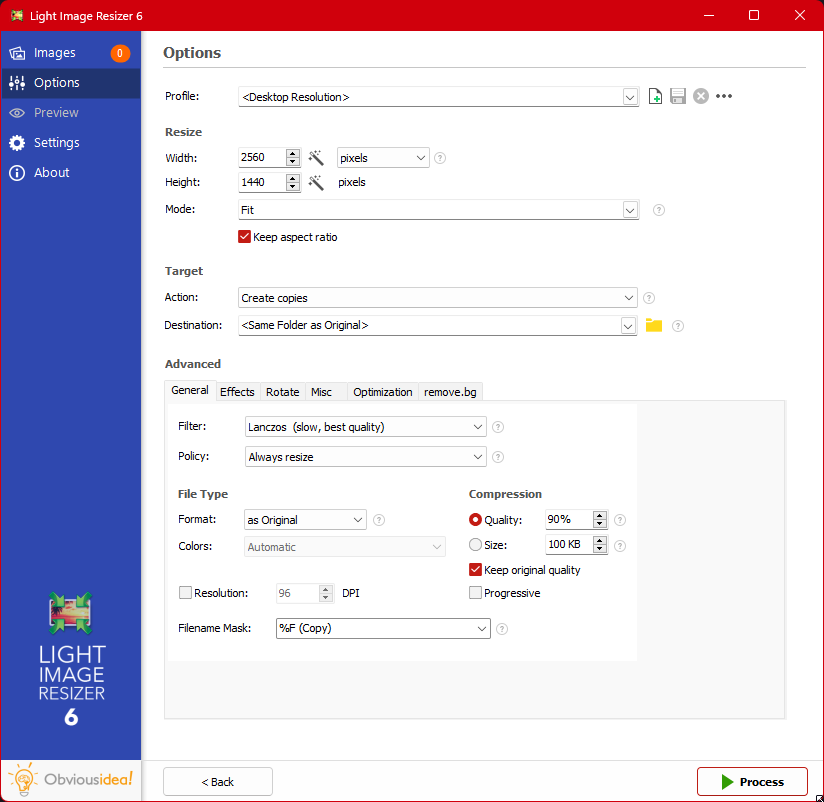Increase Quality value with up arrow
Viewport: 824px width, 802px height.
coord(600,515)
